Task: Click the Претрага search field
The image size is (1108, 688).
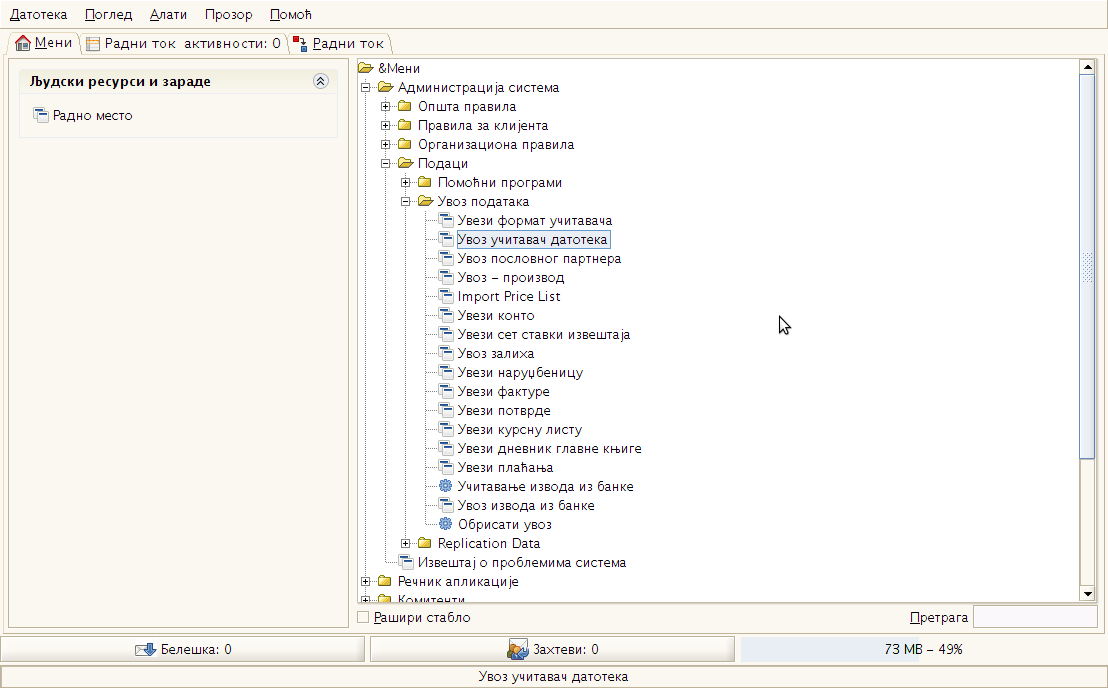Action: pyautogui.click(x=1034, y=617)
